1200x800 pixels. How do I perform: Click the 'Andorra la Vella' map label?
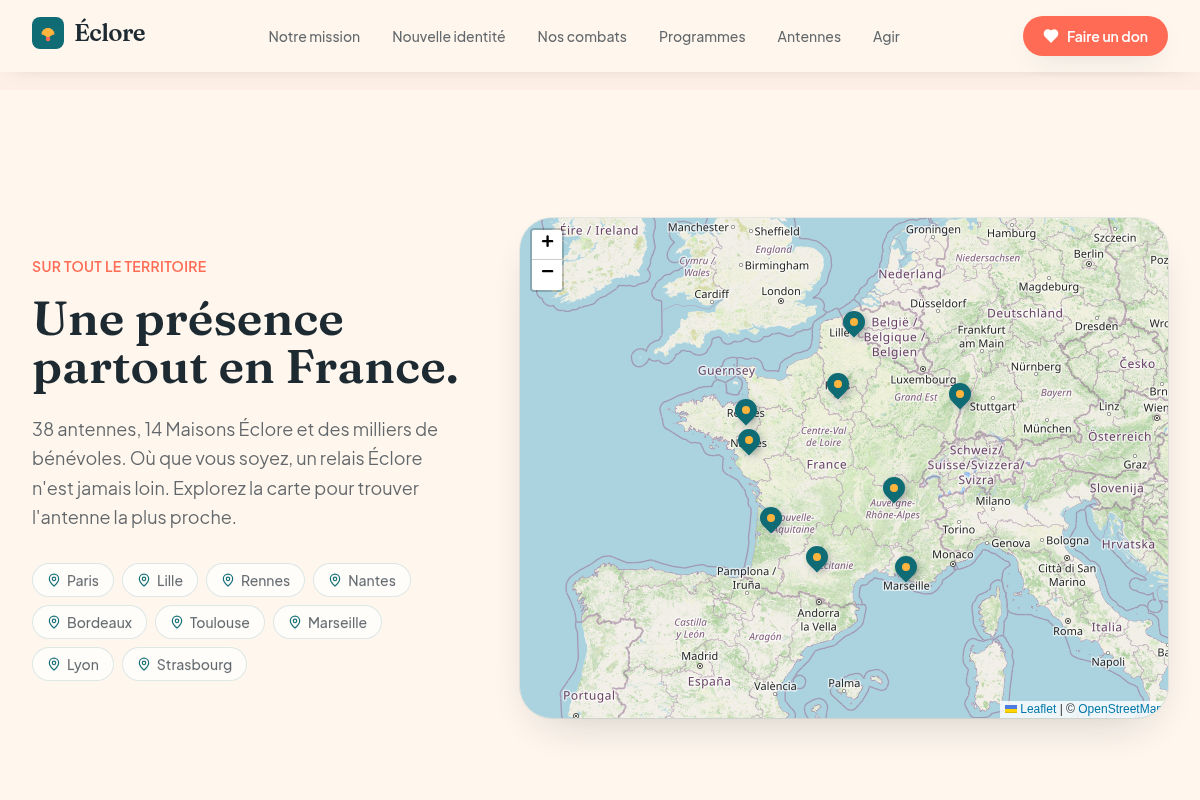(817, 620)
